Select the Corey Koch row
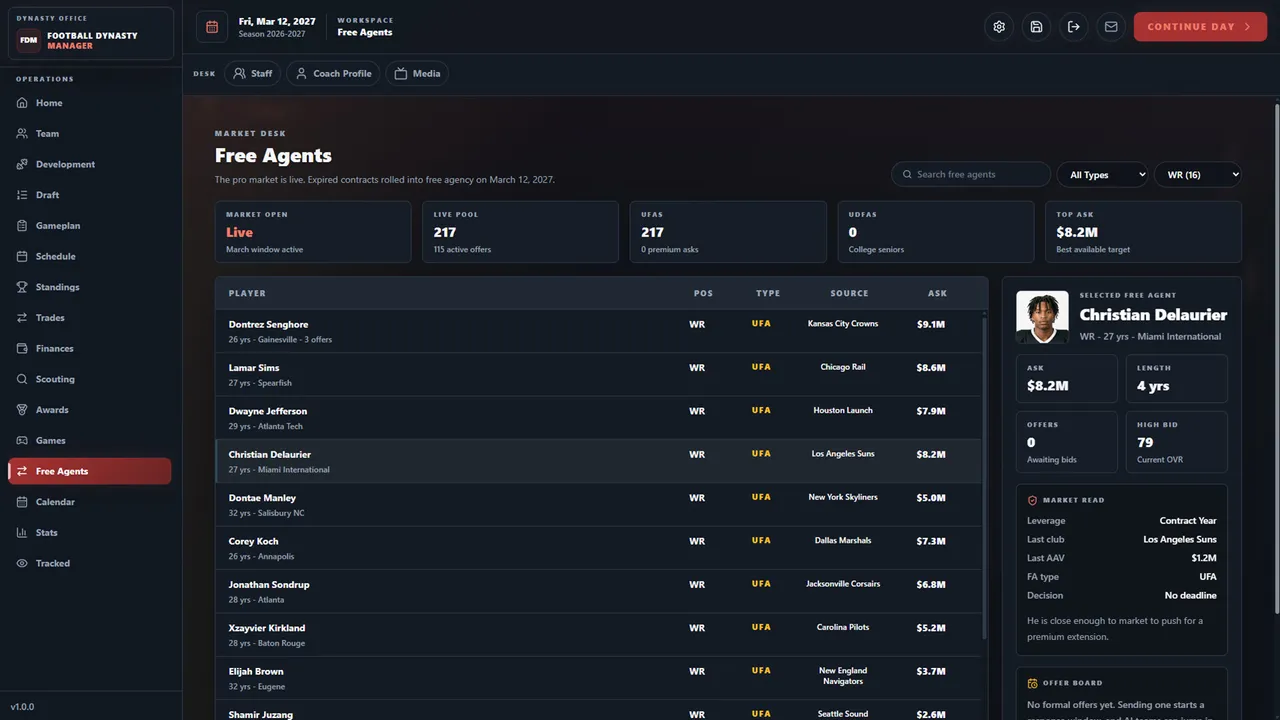The width and height of the screenshot is (1280, 720). (598, 548)
